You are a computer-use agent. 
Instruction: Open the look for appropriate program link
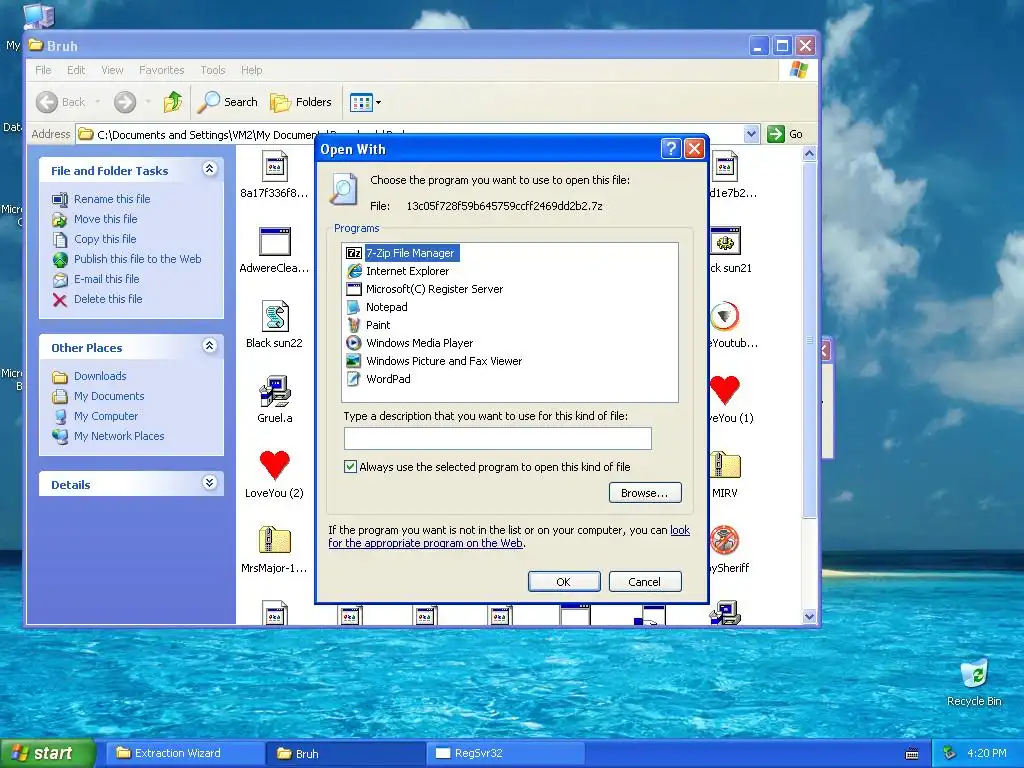pyautogui.click(x=509, y=537)
